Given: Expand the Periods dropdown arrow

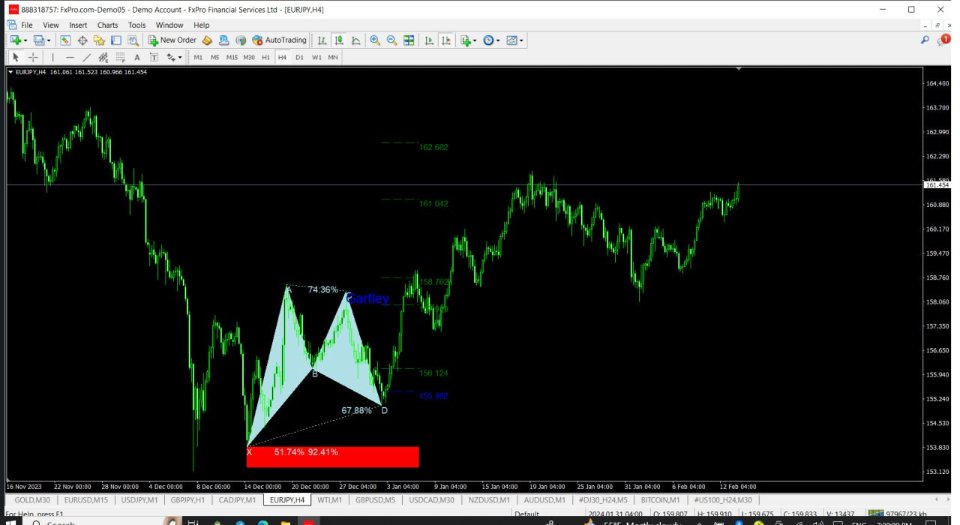Looking at the screenshot, I should (x=498, y=40).
